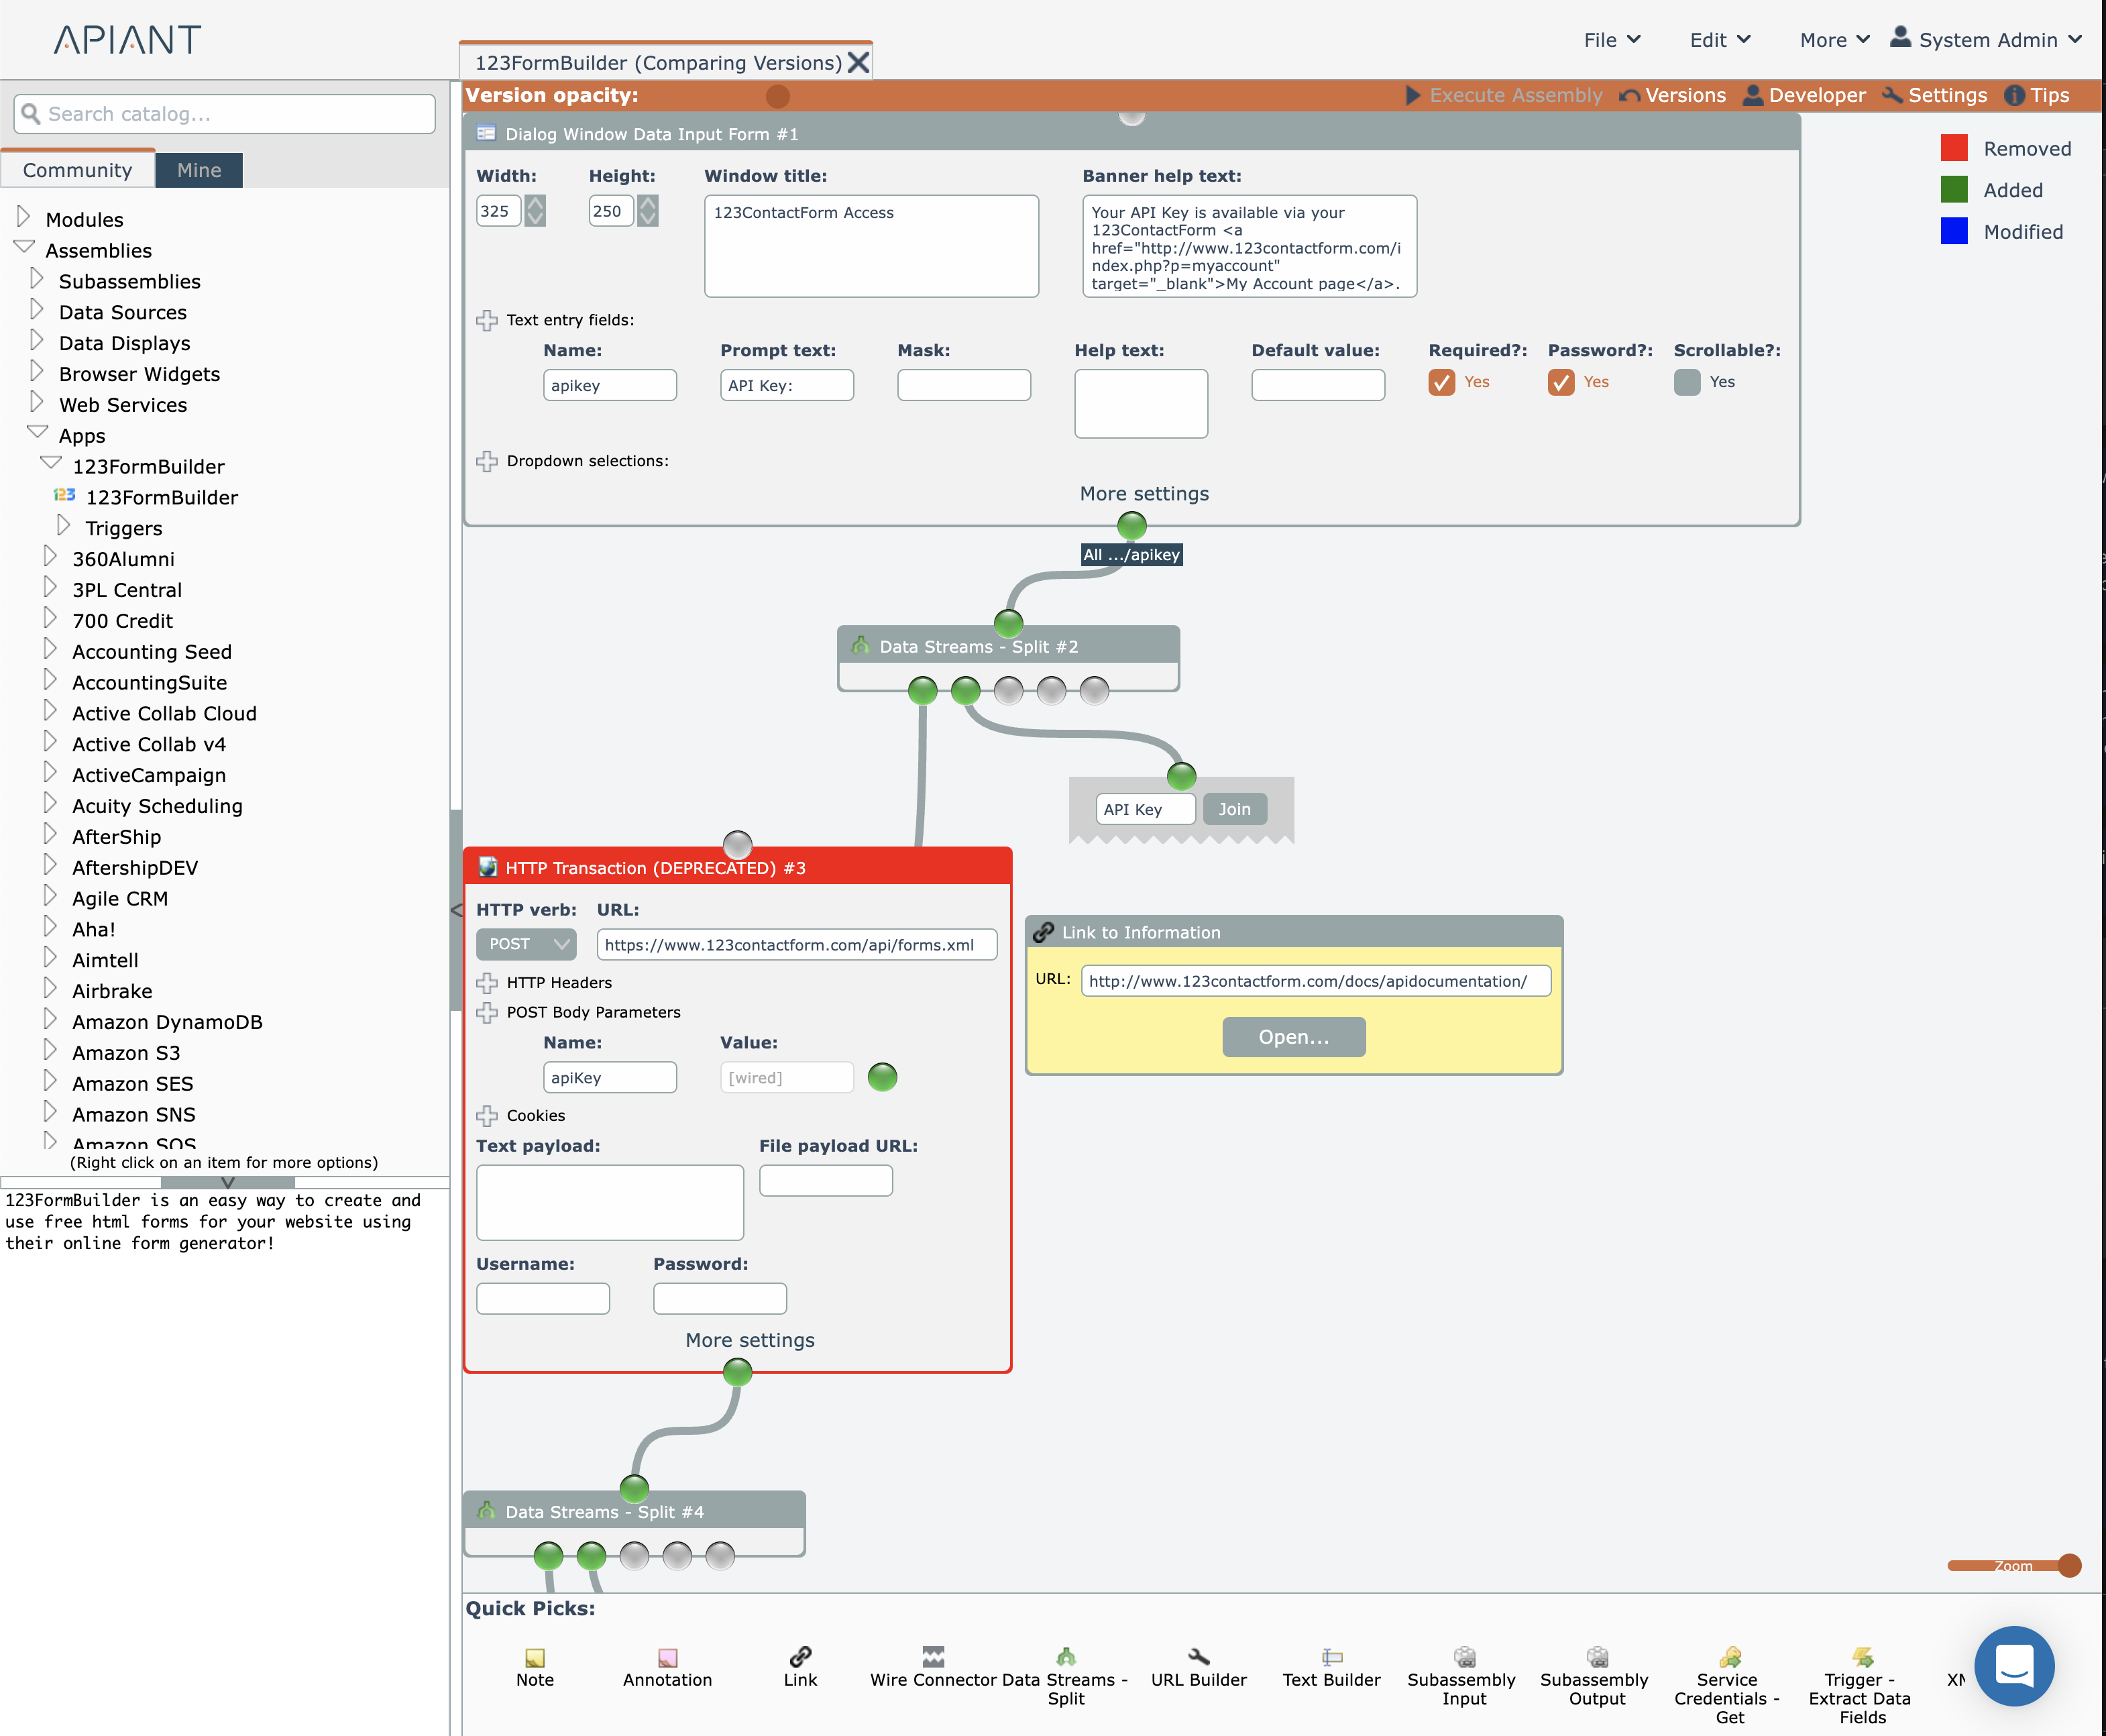This screenshot has width=2106, height=1736.
Task: Click the Subassembly Input quick pick icon
Action: coord(1464,1656)
